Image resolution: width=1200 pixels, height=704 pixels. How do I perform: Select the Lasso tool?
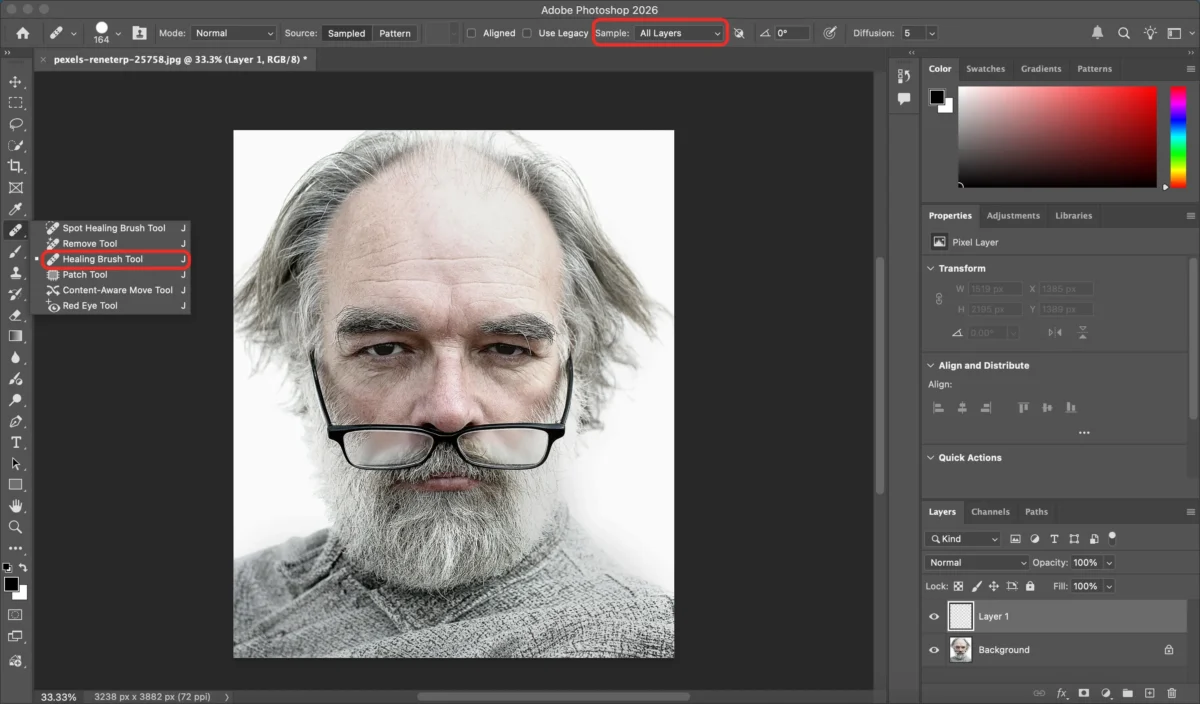point(15,124)
